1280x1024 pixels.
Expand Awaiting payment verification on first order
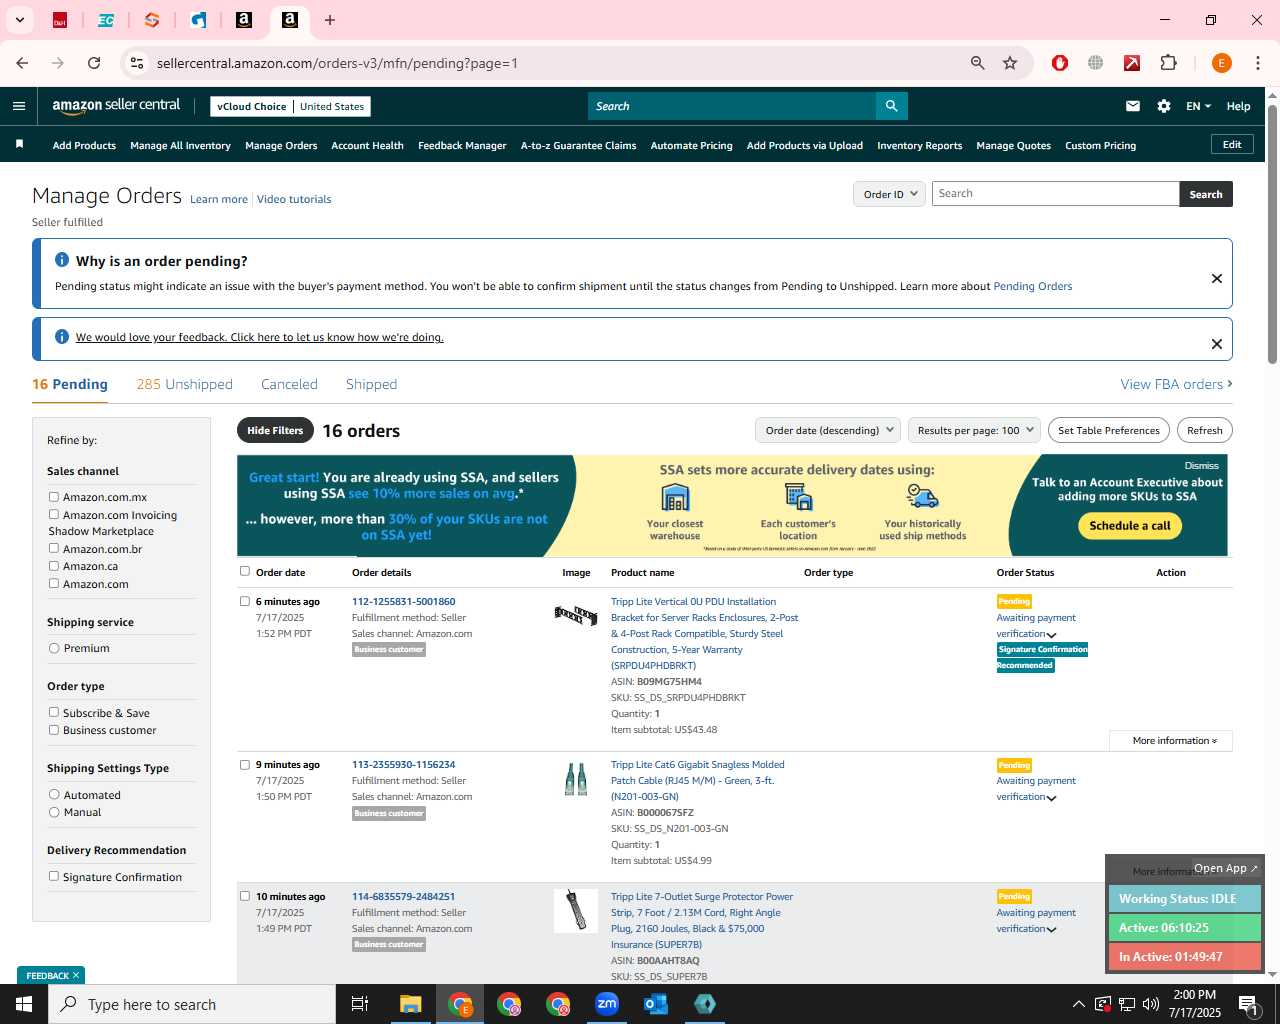pos(1051,635)
